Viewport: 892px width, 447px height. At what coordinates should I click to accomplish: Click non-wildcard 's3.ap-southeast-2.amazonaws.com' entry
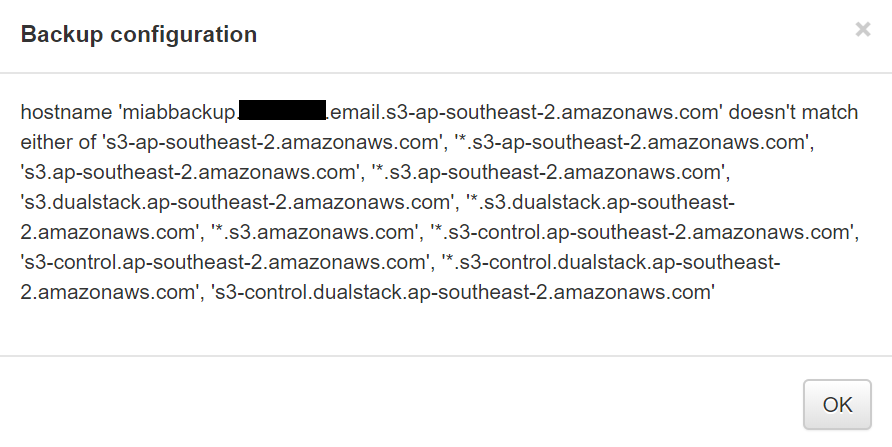[190, 172]
